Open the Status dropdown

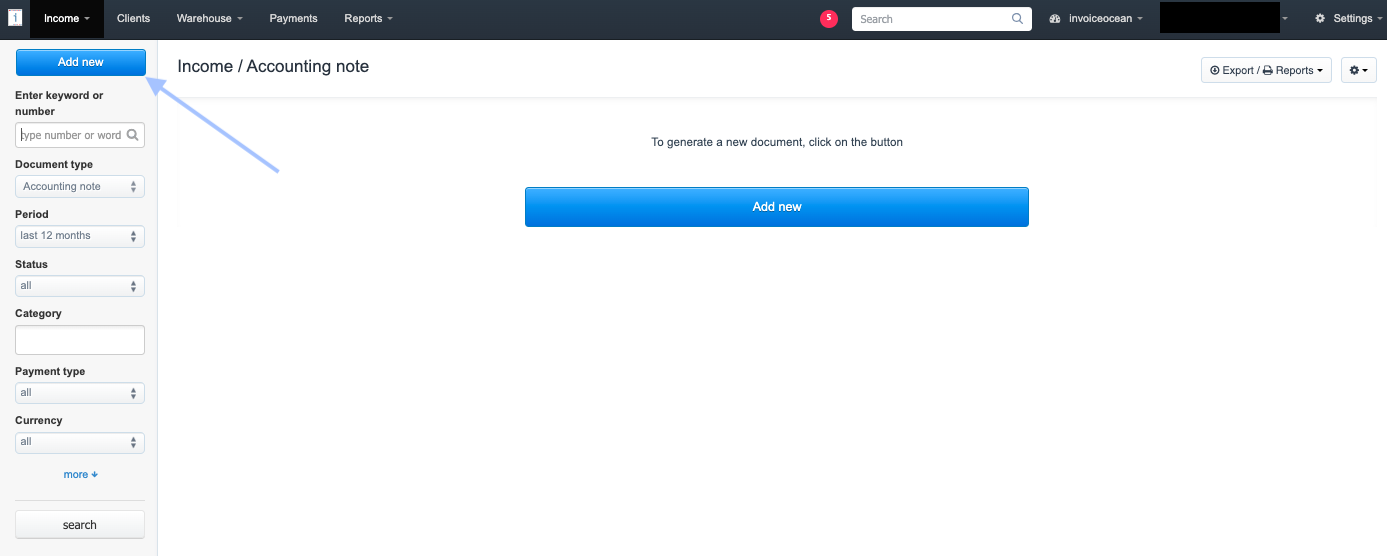click(80, 286)
